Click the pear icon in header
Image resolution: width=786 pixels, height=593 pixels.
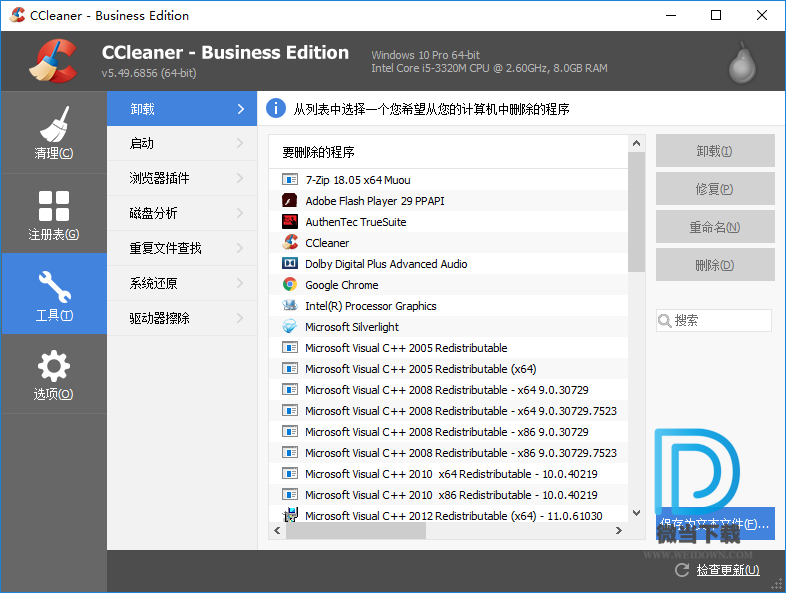coord(742,63)
